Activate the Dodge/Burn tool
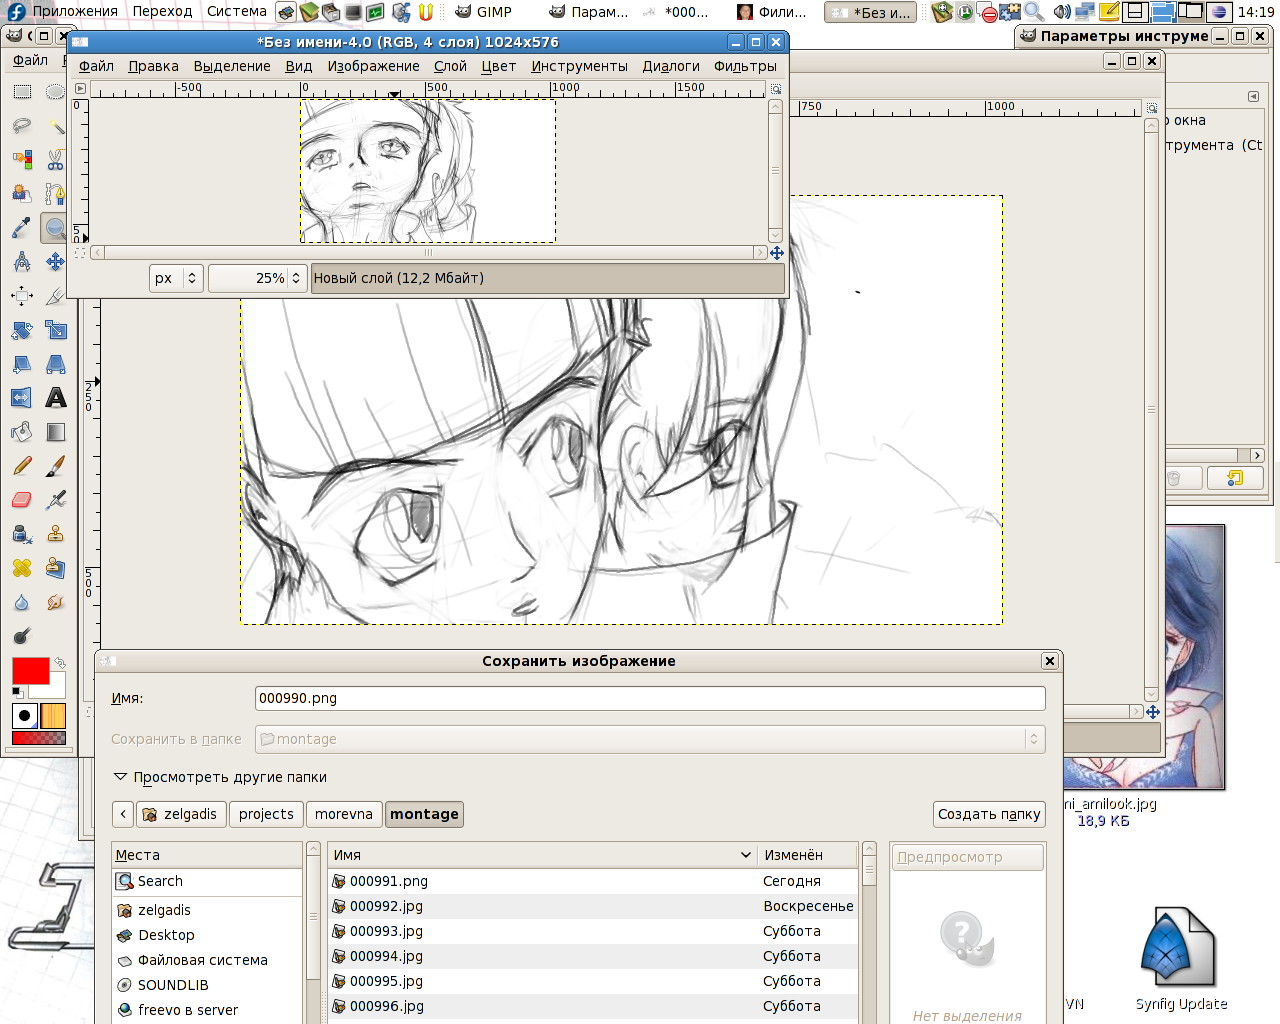The width and height of the screenshot is (1280, 1024). coord(22,636)
